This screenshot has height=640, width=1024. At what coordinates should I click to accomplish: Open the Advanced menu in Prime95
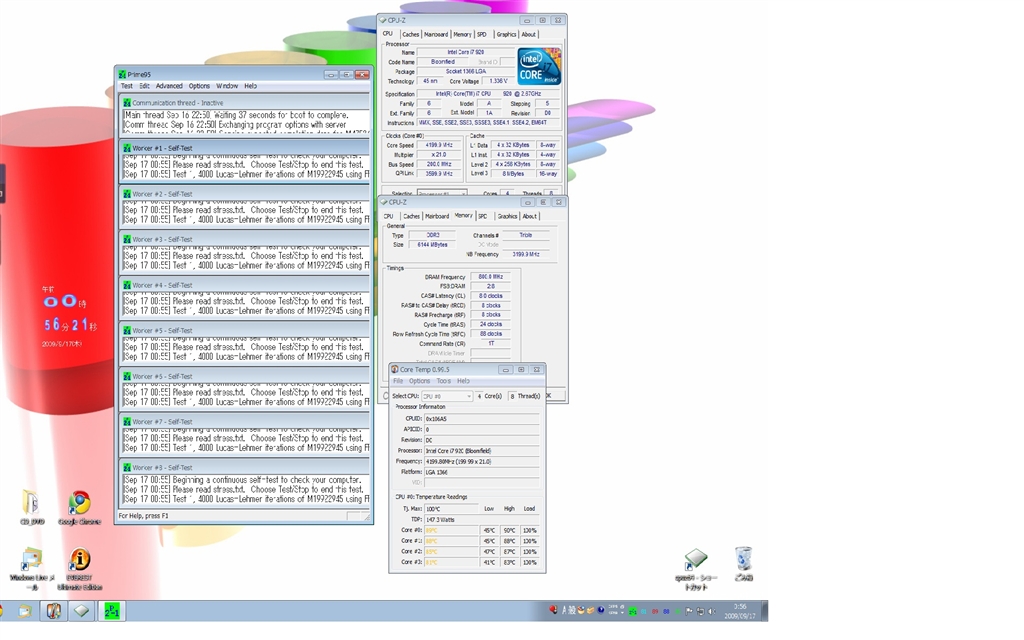169,86
